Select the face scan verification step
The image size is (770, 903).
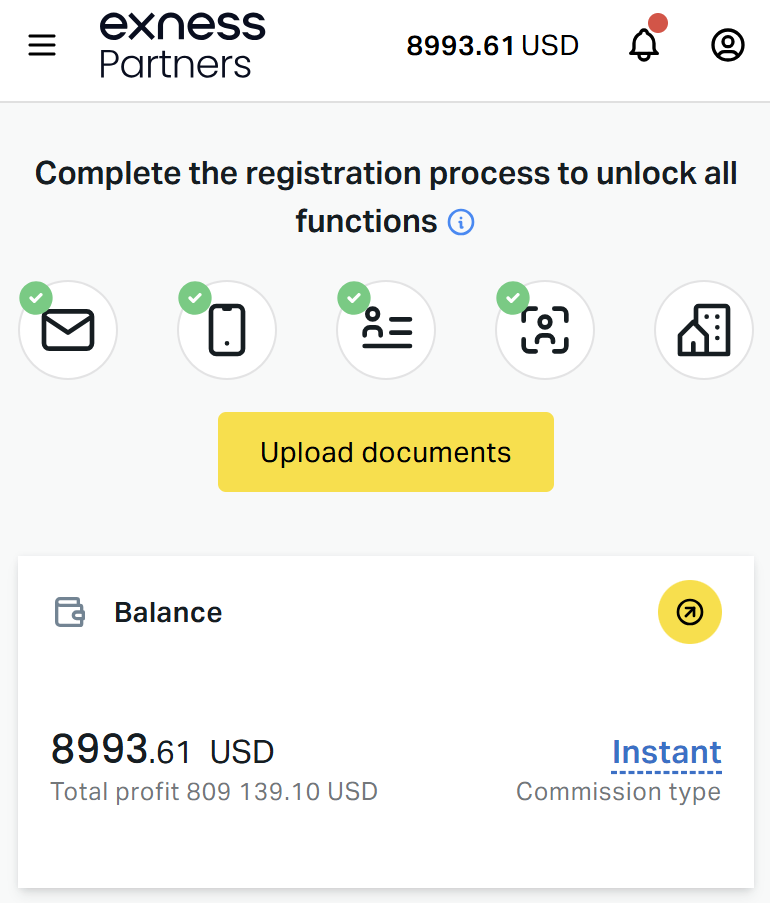[545, 330]
